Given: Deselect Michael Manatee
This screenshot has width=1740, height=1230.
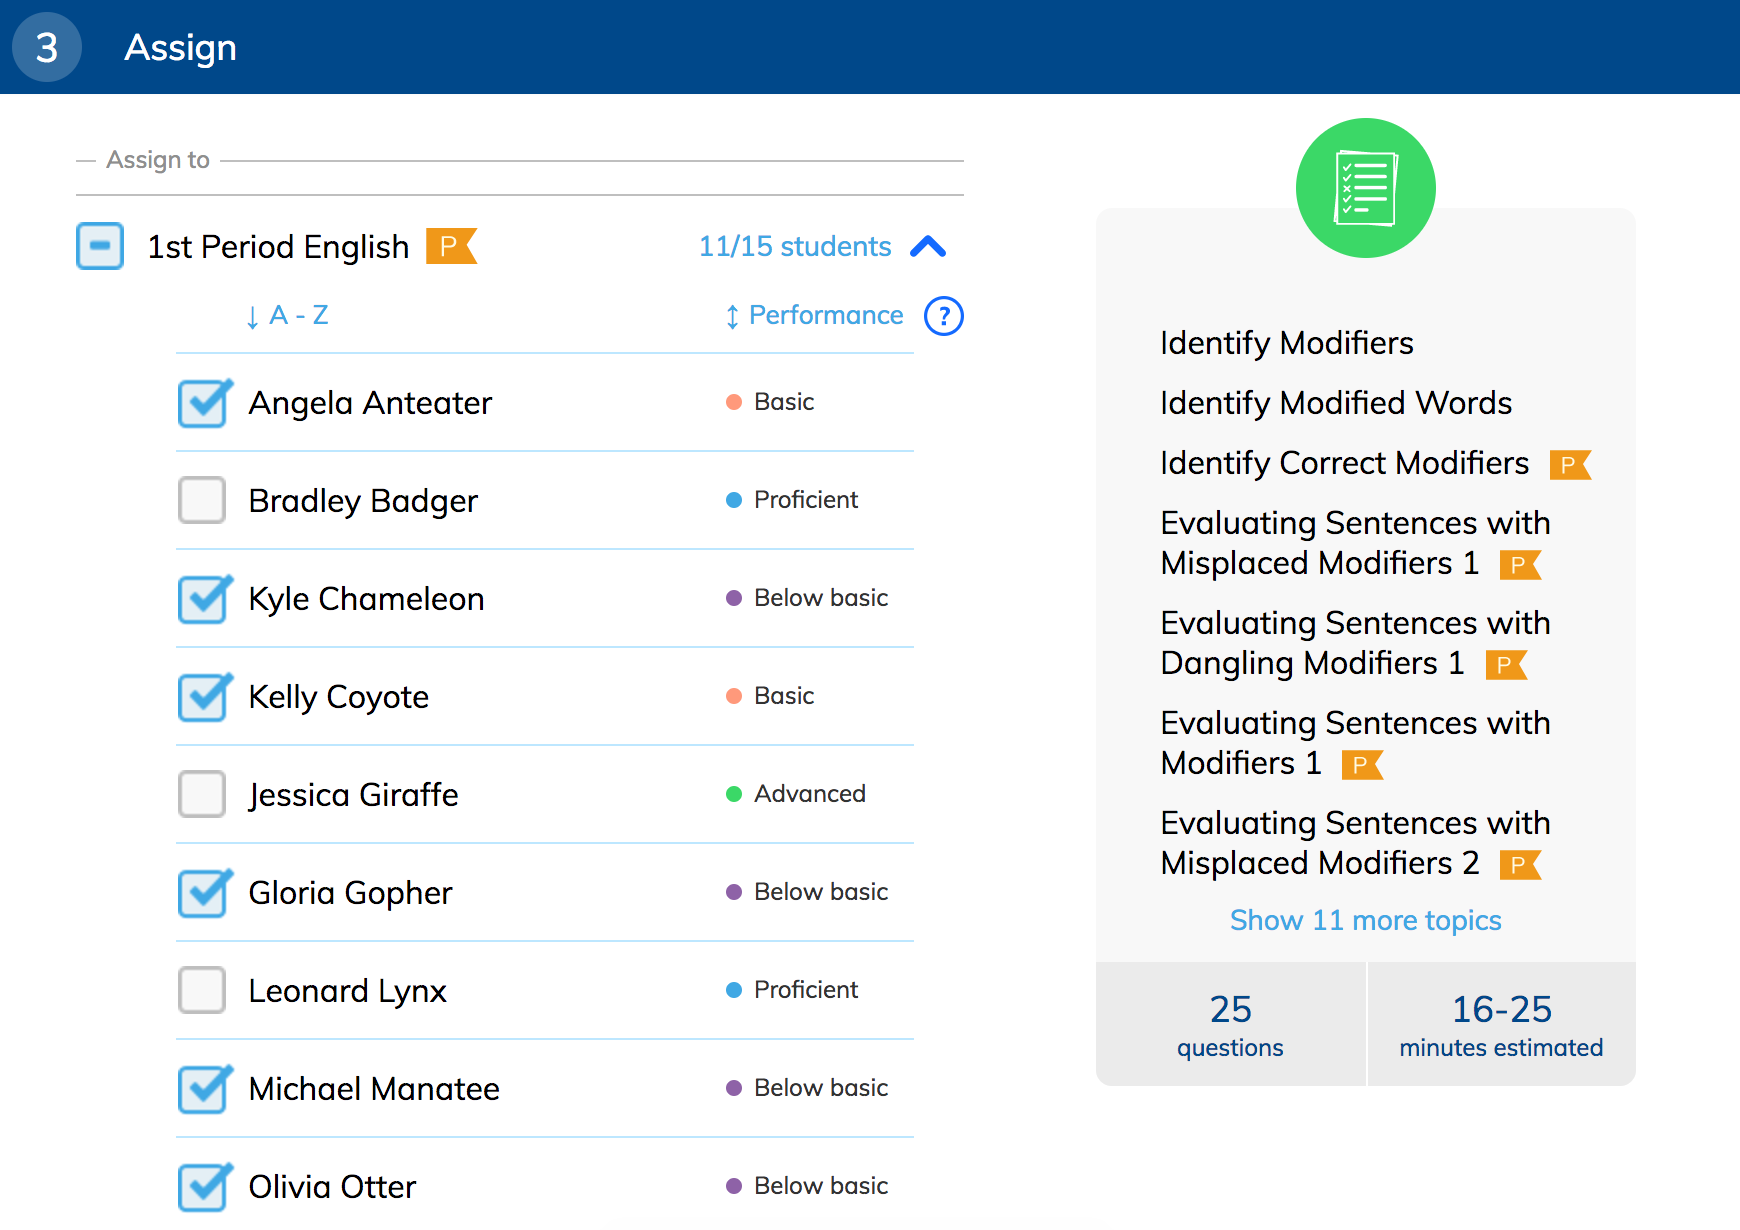Looking at the screenshot, I should click(204, 1089).
